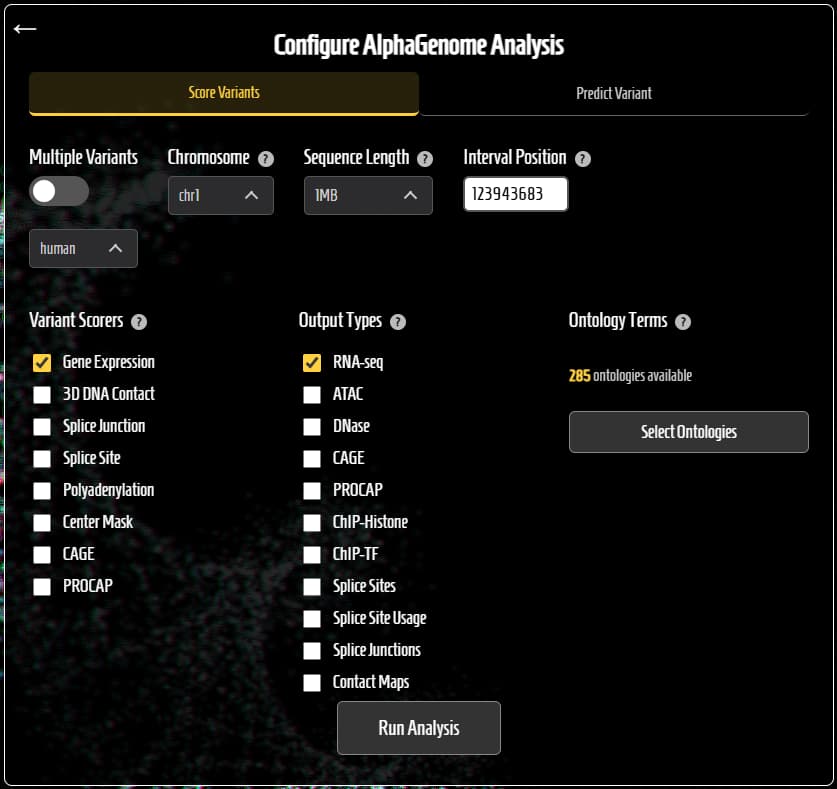Click the Select Ontologies button
This screenshot has width=837, height=789.
(689, 432)
